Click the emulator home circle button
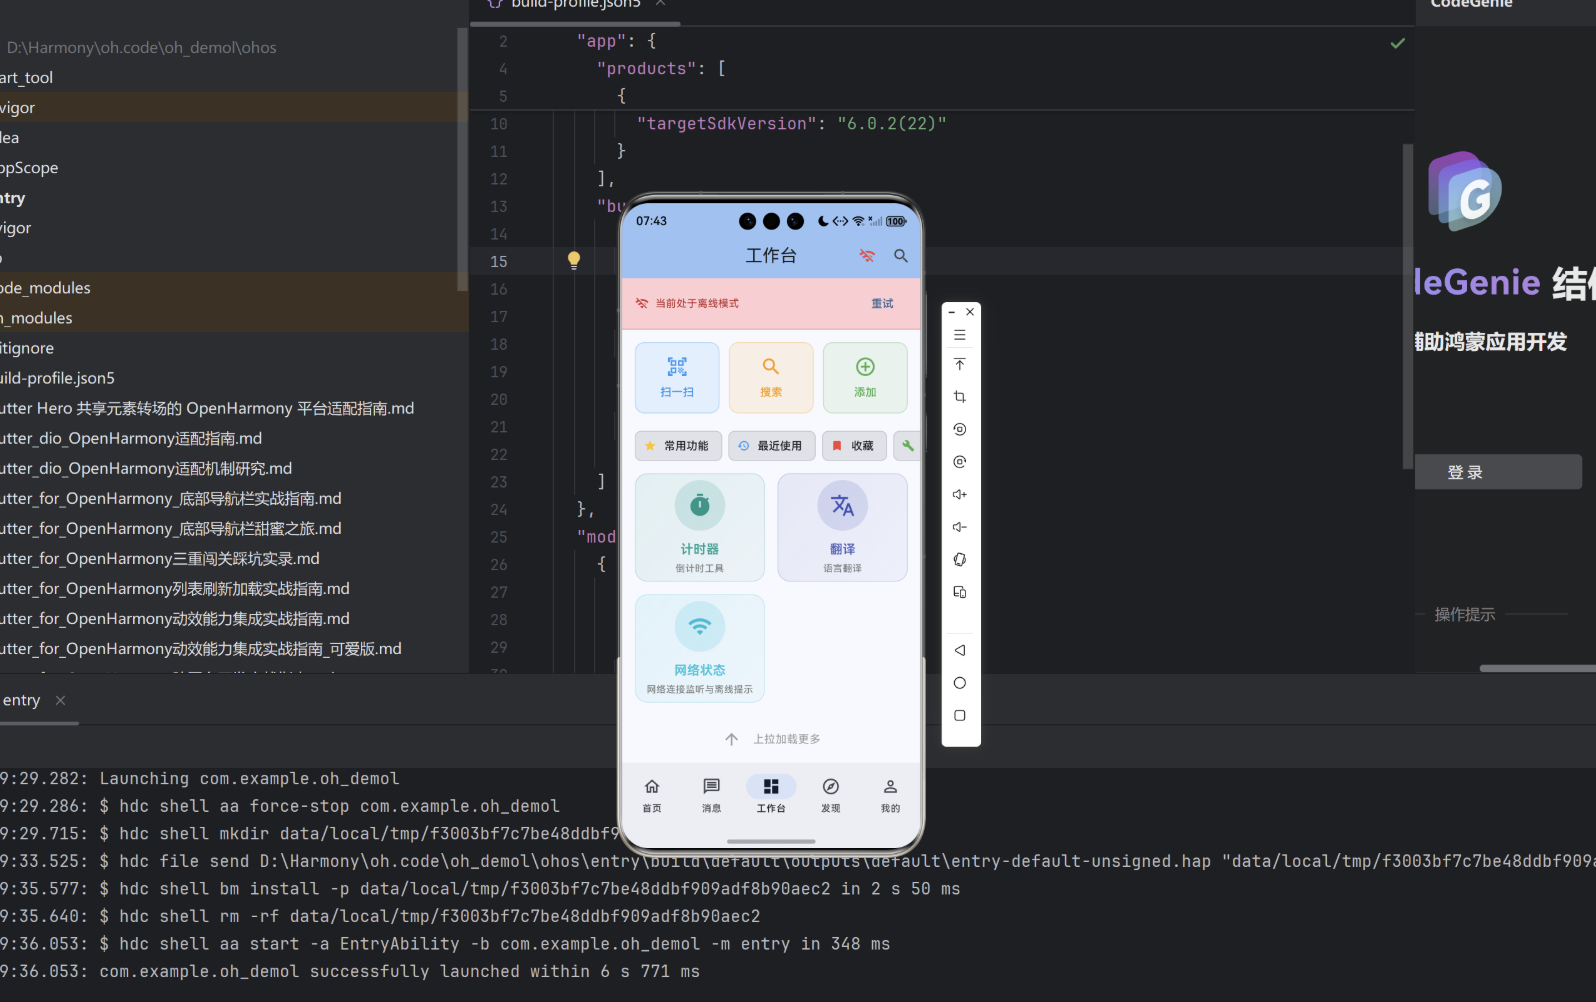The width and height of the screenshot is (1596, 1002). (x=960, y=683)
